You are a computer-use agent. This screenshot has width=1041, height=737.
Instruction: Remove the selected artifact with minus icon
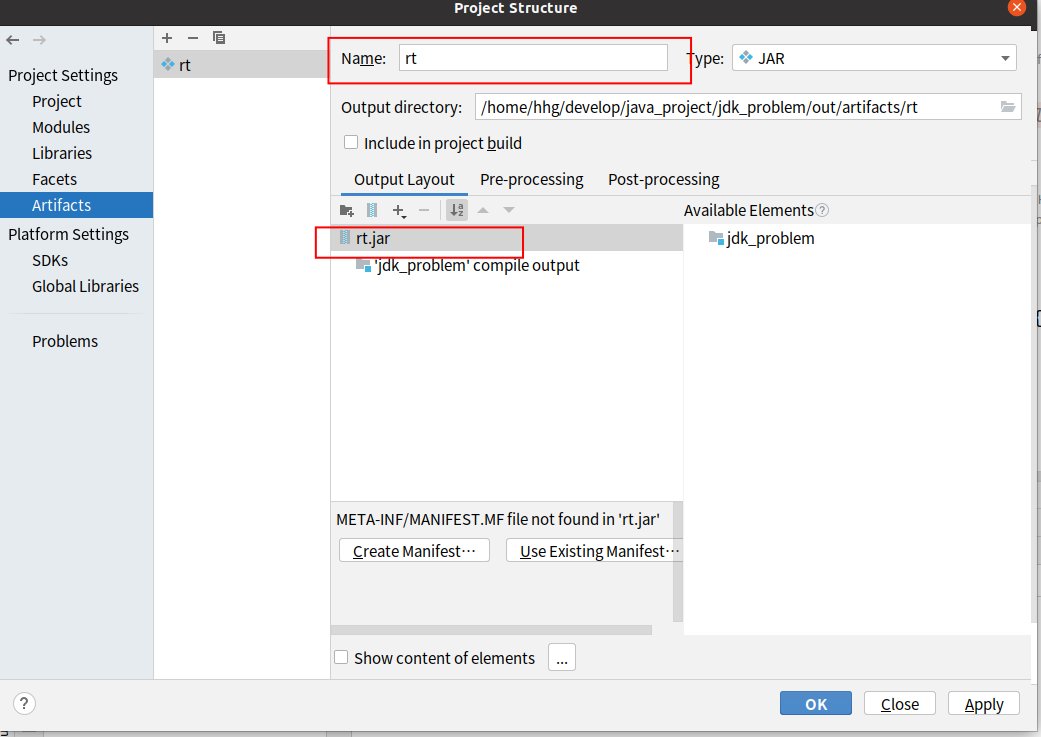pyautogui.click(x=193, y=38)
